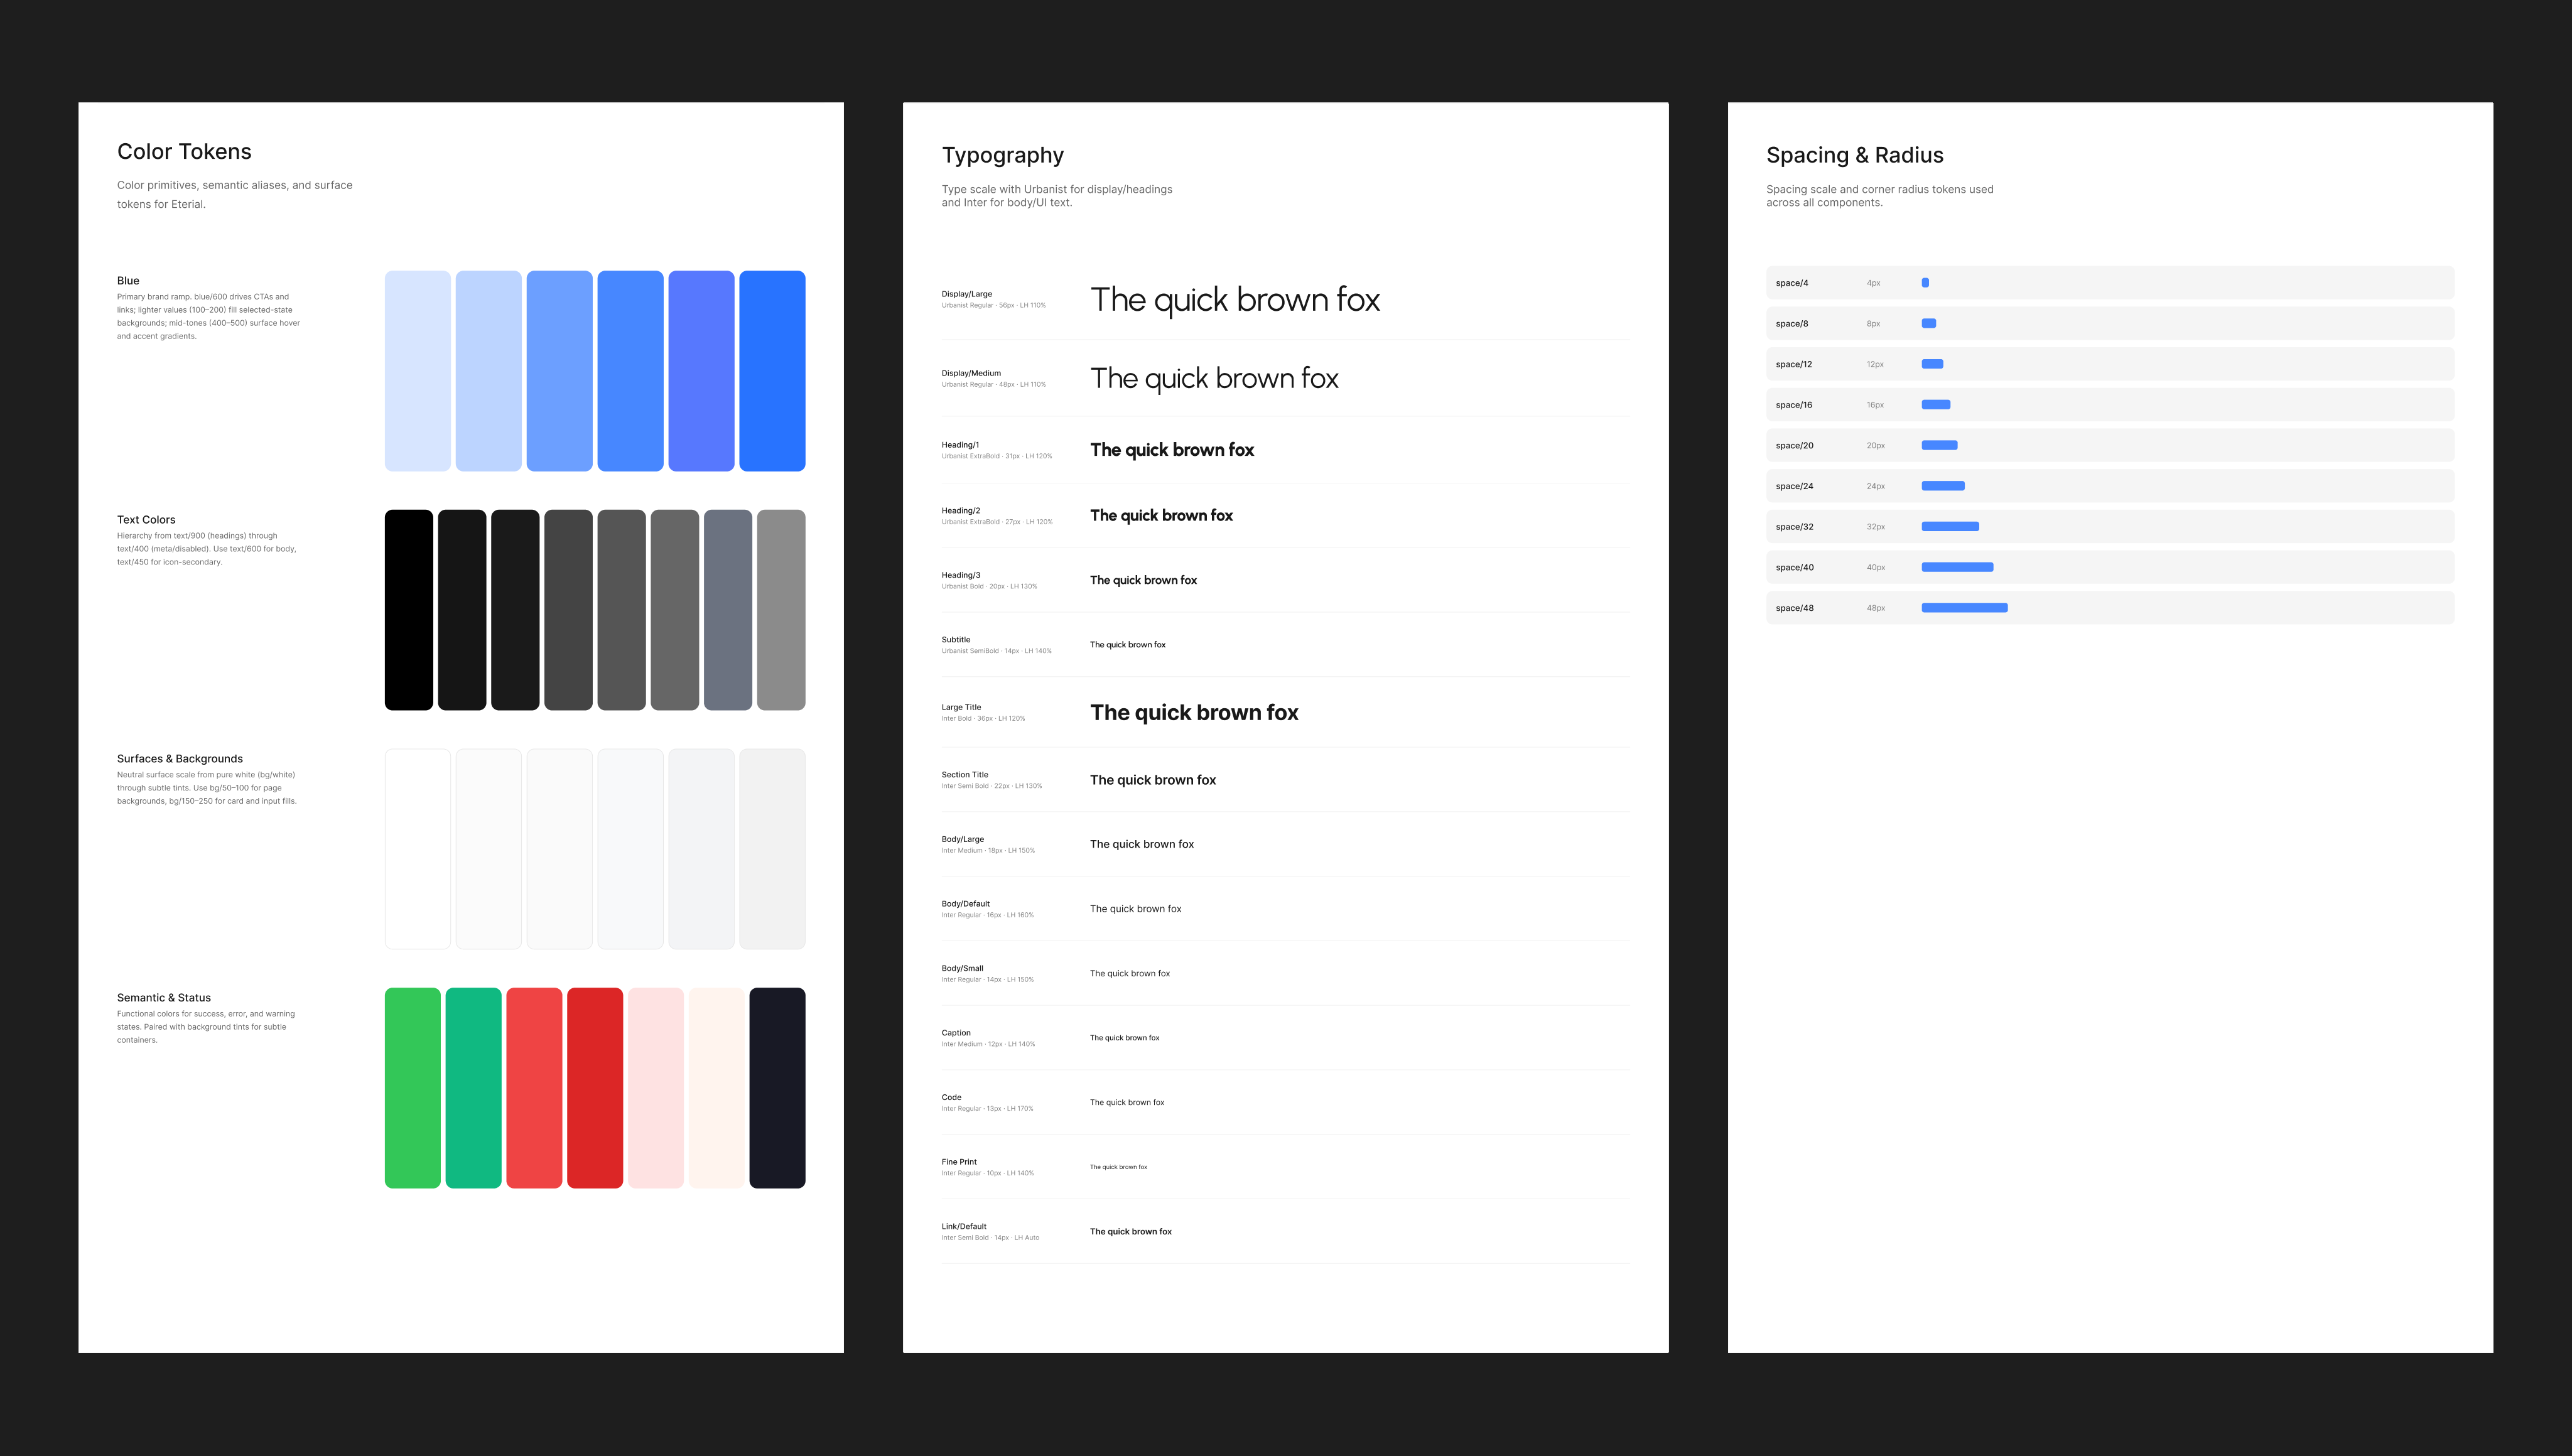Pick the light pink background tint swatch
This screenshot has height=1456, width=2572.
656,1088
